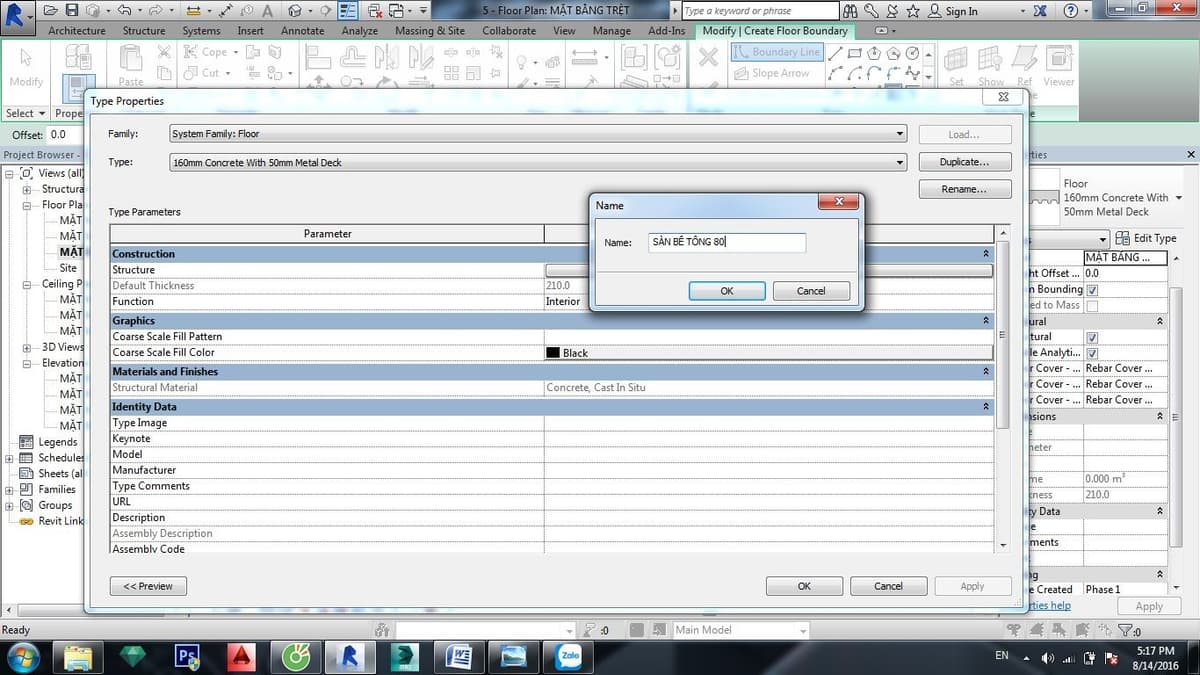Expand the Families node in Project Browser
The height and width of the screenshot is (675, 1200).
10,490
